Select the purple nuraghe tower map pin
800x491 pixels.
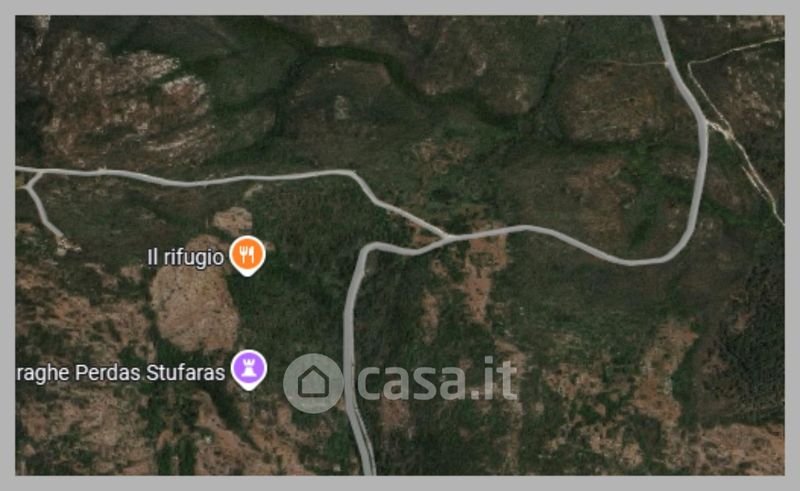pos(249,370)
